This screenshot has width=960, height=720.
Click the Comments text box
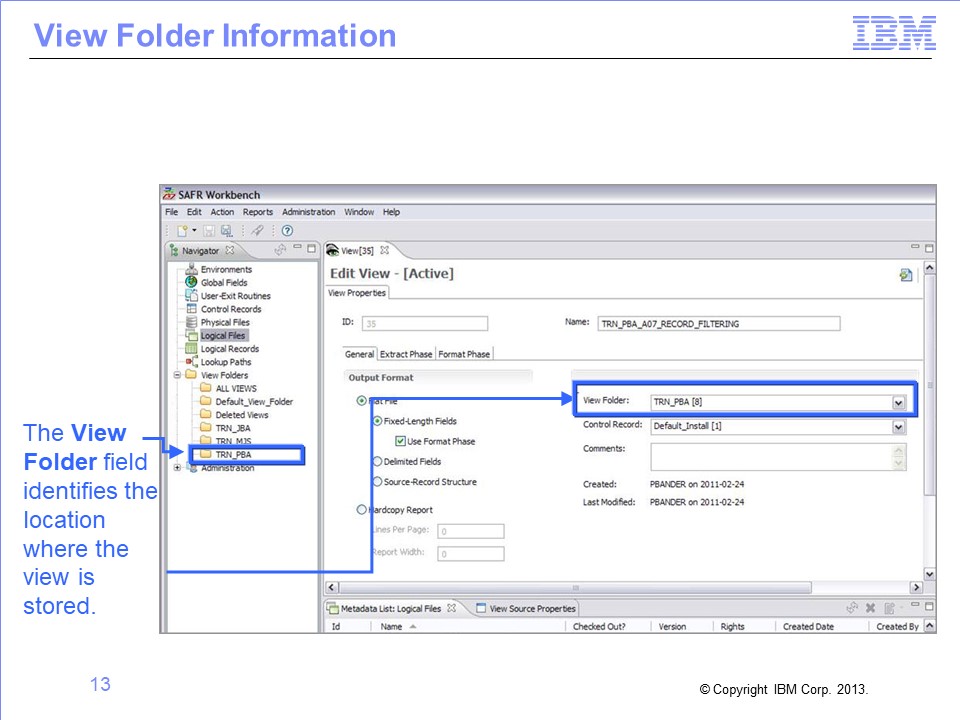tap(778, 457)
